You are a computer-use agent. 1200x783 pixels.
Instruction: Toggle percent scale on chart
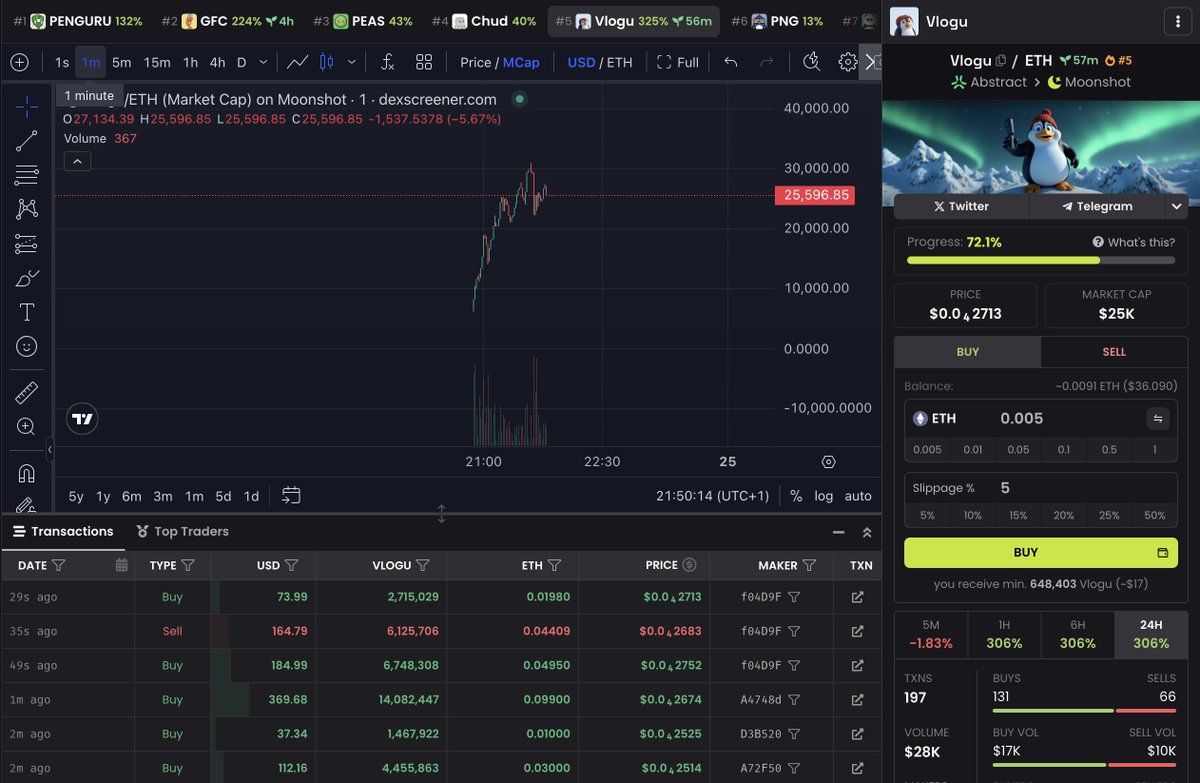pos(796,495)
